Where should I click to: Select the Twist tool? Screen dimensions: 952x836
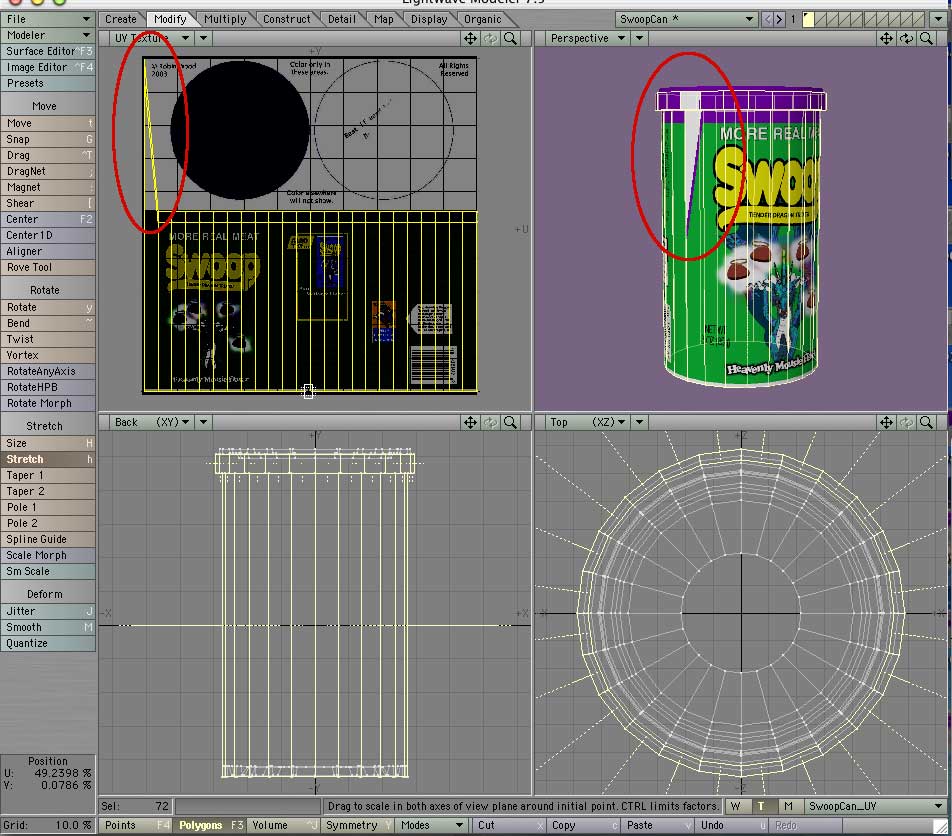click(x=48, y=339)
